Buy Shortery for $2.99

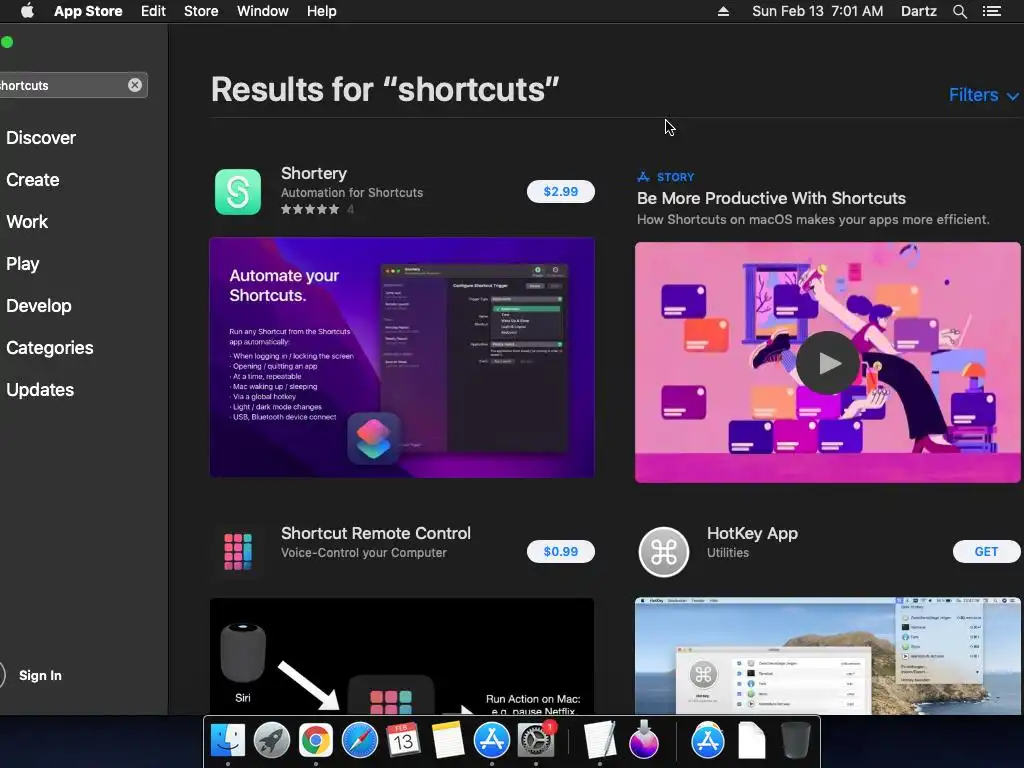point(560,191)
